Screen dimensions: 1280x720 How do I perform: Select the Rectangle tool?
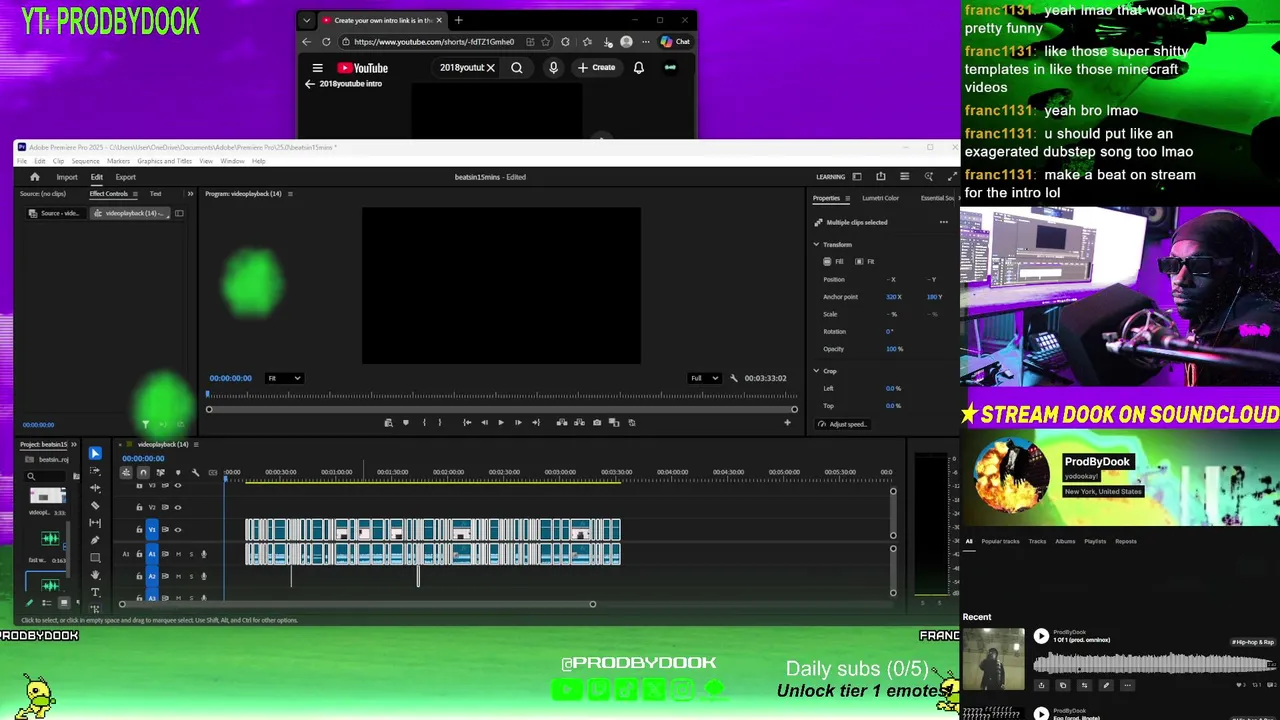click(95, 558)
